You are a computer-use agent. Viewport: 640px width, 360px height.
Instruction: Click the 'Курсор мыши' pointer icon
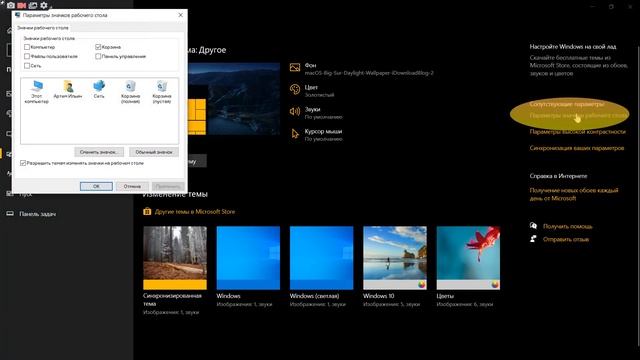pos(295,133)
